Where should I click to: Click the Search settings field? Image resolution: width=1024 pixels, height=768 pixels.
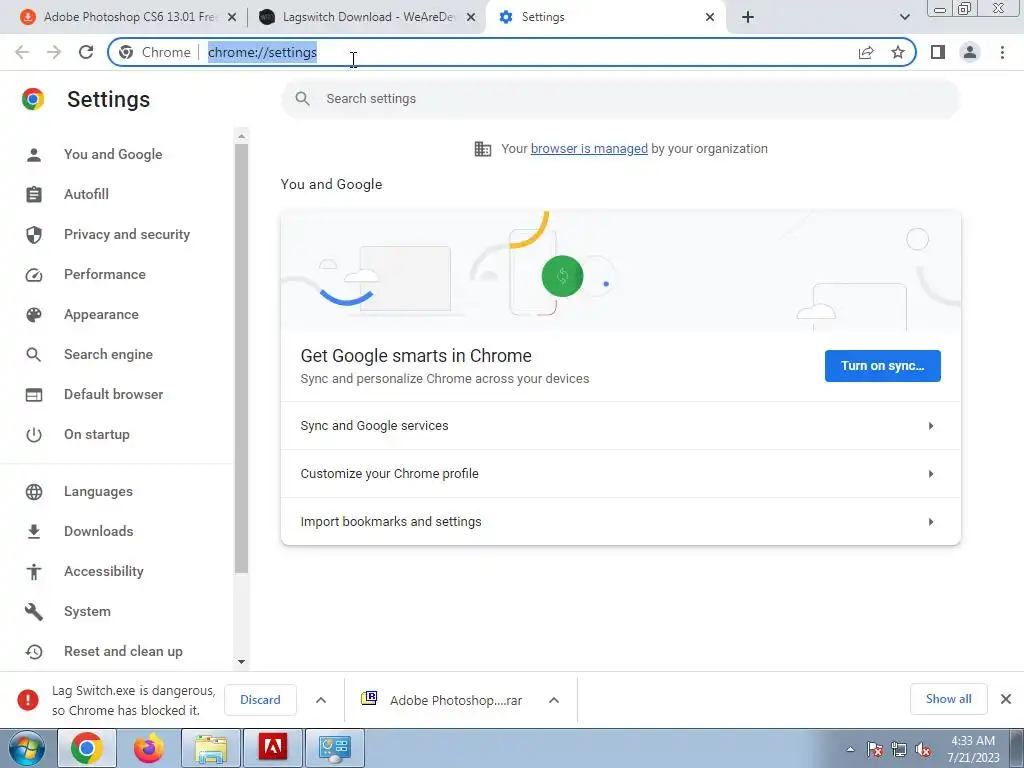coord(620,99)
